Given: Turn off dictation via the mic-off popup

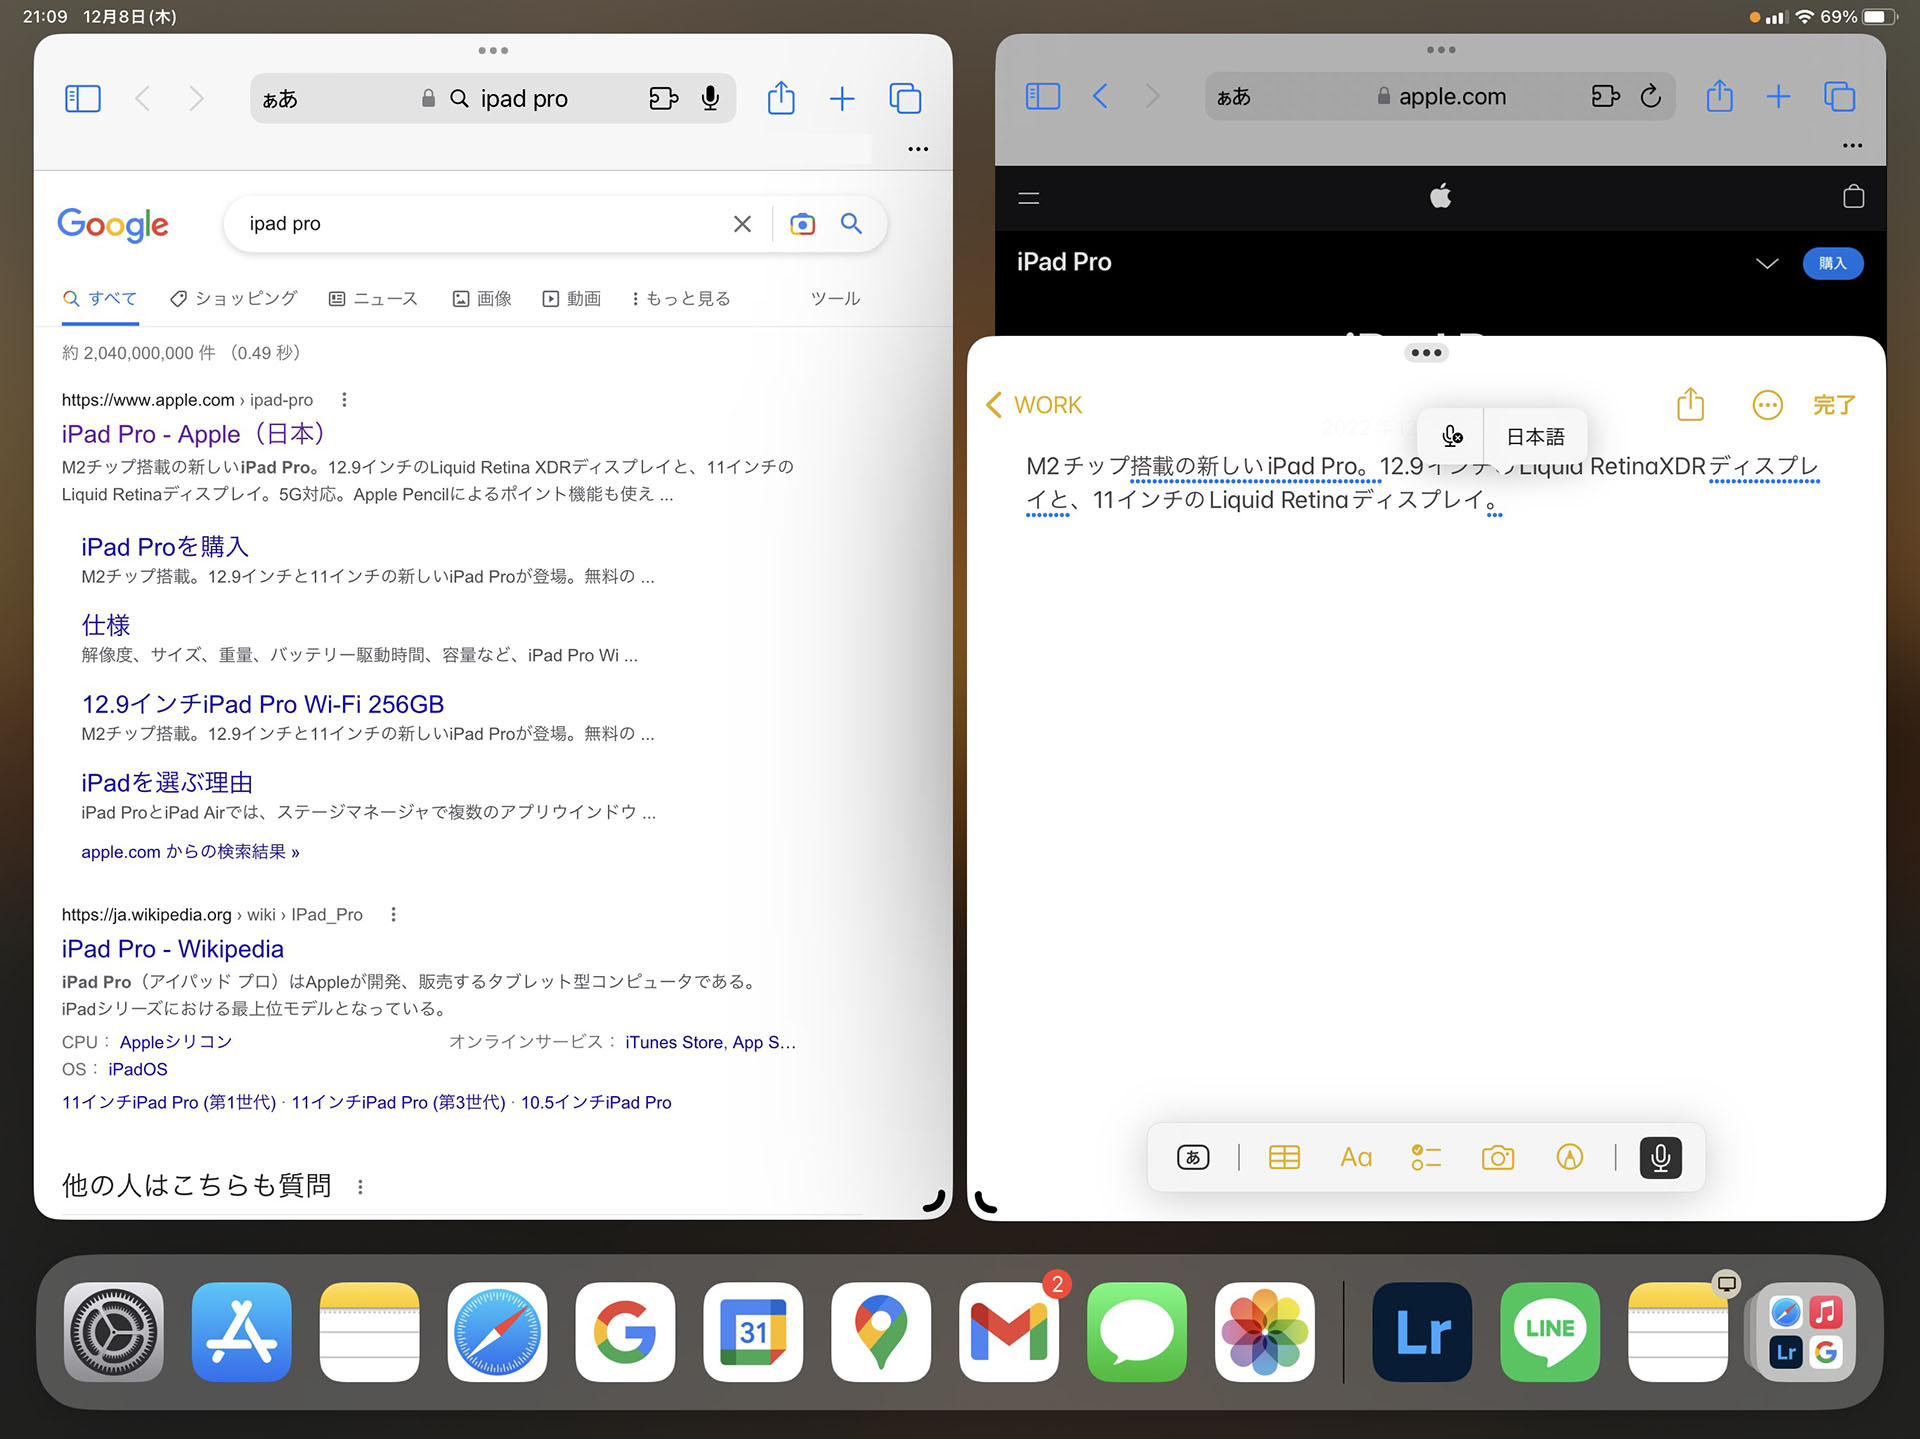Looking at the screenshot, I should [1451, 436].
